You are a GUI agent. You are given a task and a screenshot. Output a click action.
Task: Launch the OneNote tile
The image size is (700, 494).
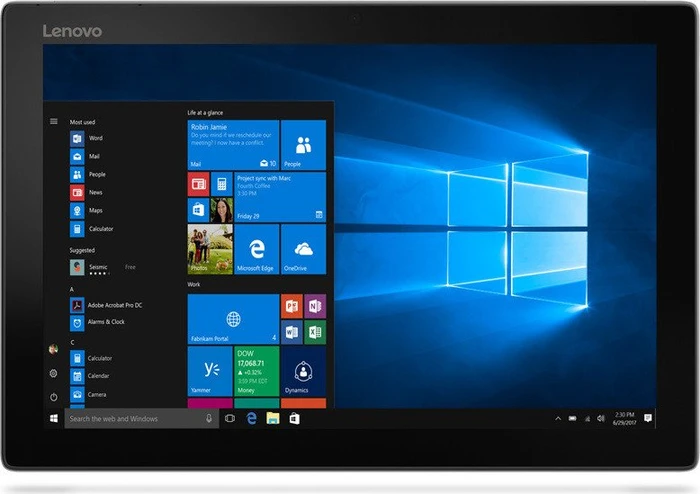click(315, 306)
